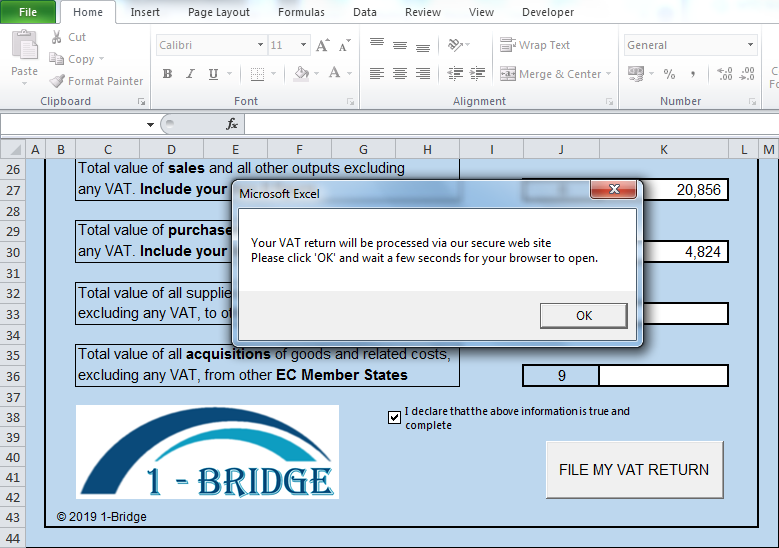Click FILE MY VAT RETURN button
This screenshot has width=779, height=548.
(x=634, y=470)
